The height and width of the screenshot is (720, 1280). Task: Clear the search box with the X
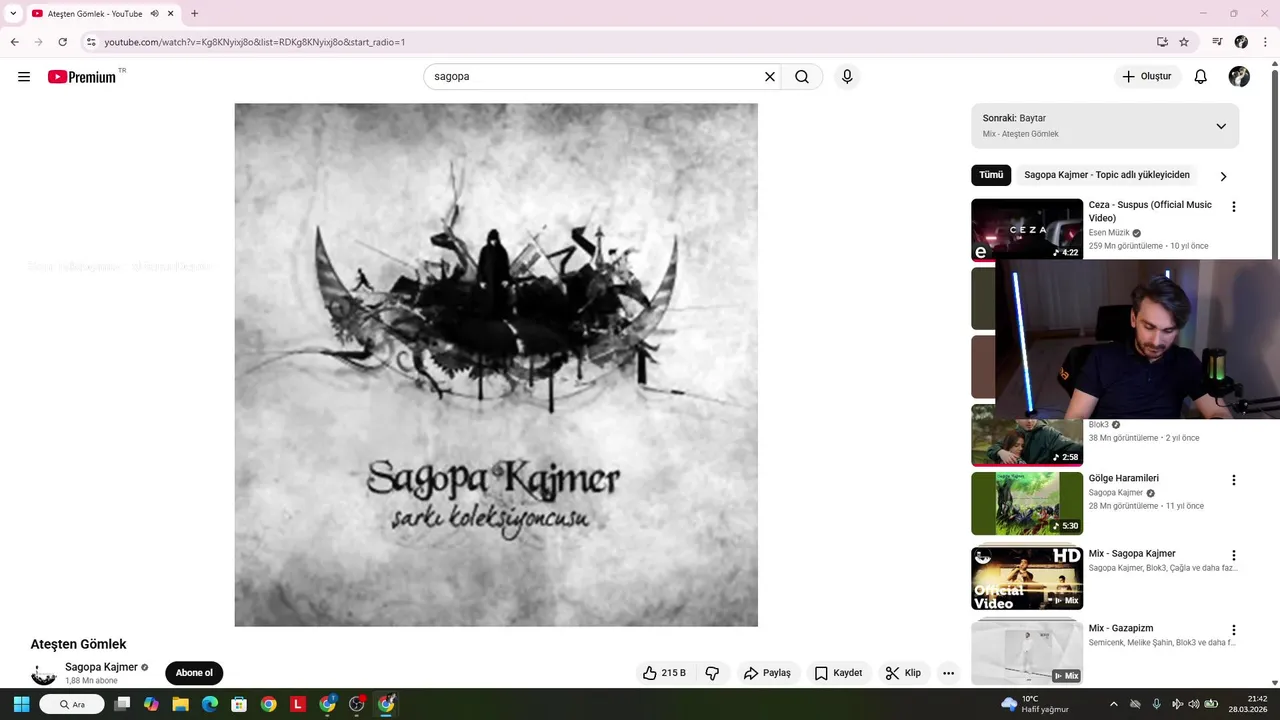tap(770, 77)
